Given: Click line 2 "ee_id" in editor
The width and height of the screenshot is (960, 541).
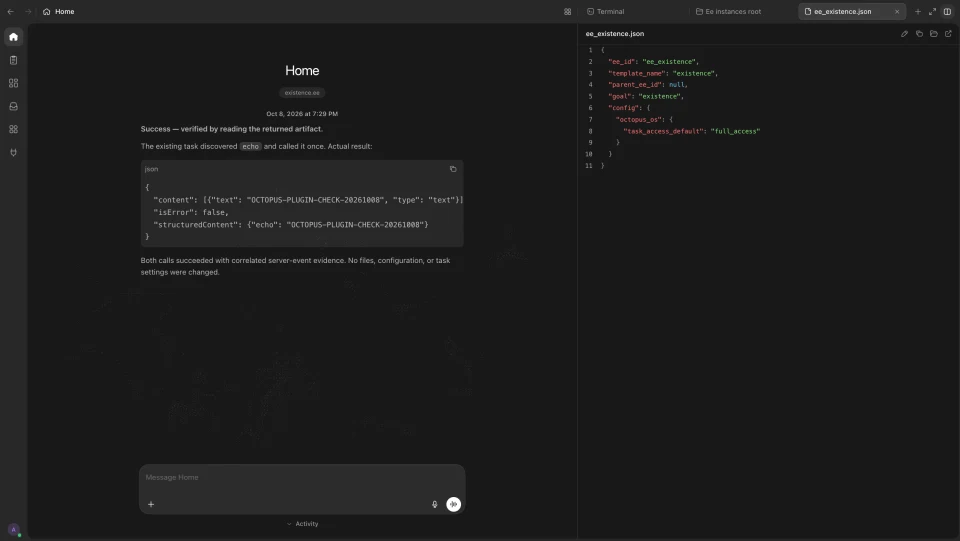Looking at the screenshot, I should click(x=653, y=62).
